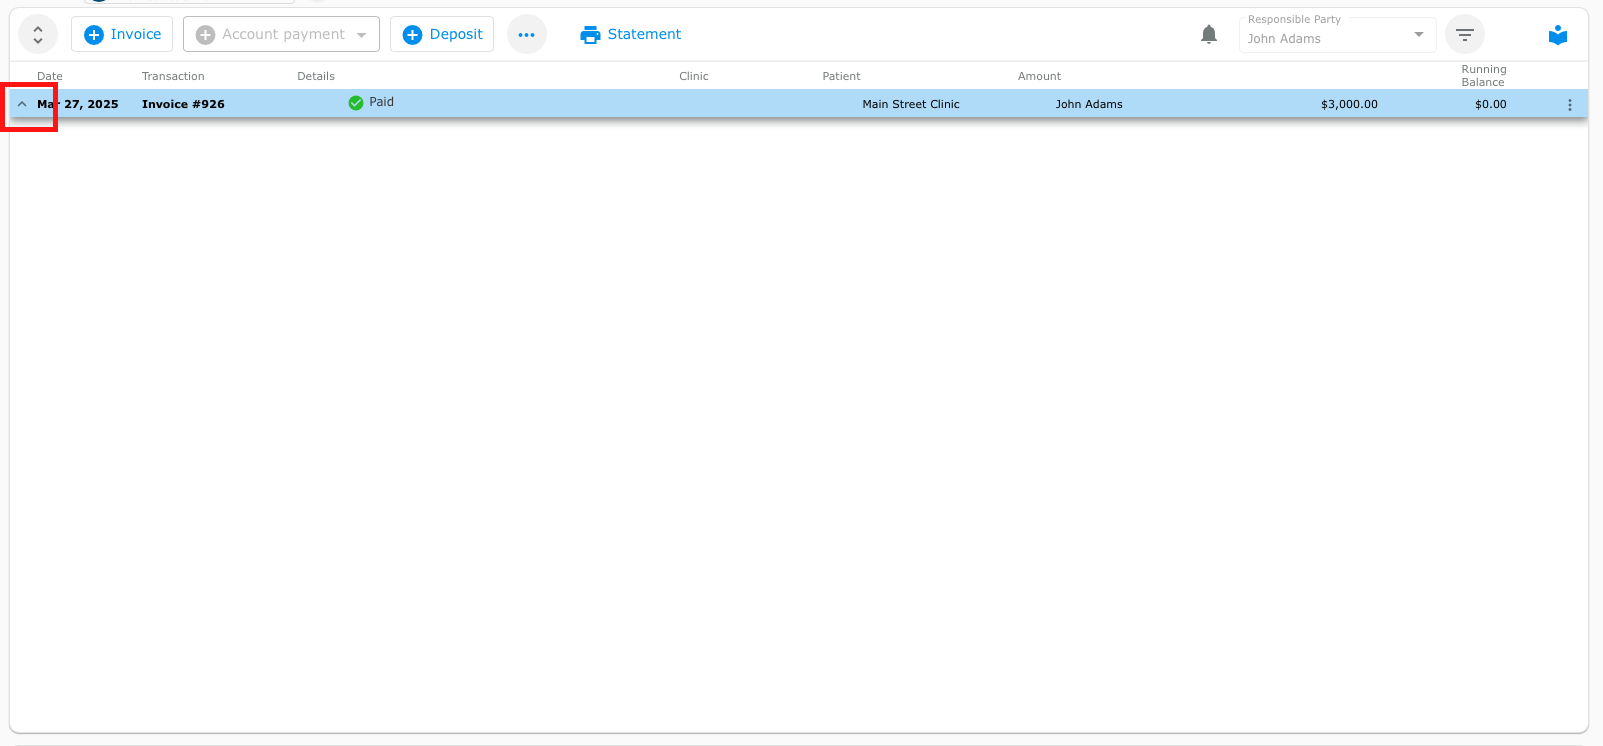
Task: Click the Running Balance column header
Action: (x=1483, y=76)
